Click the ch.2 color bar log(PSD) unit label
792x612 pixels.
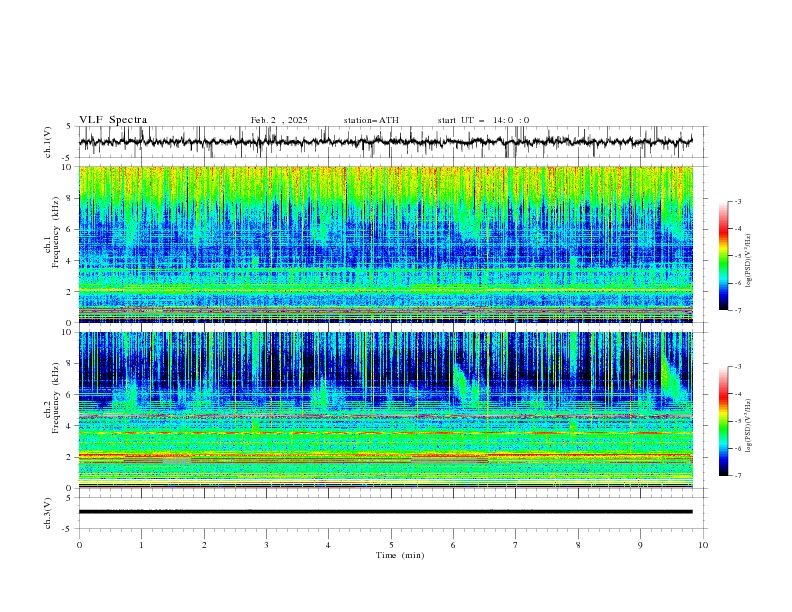pyautogui.click(x=748, y=426)
